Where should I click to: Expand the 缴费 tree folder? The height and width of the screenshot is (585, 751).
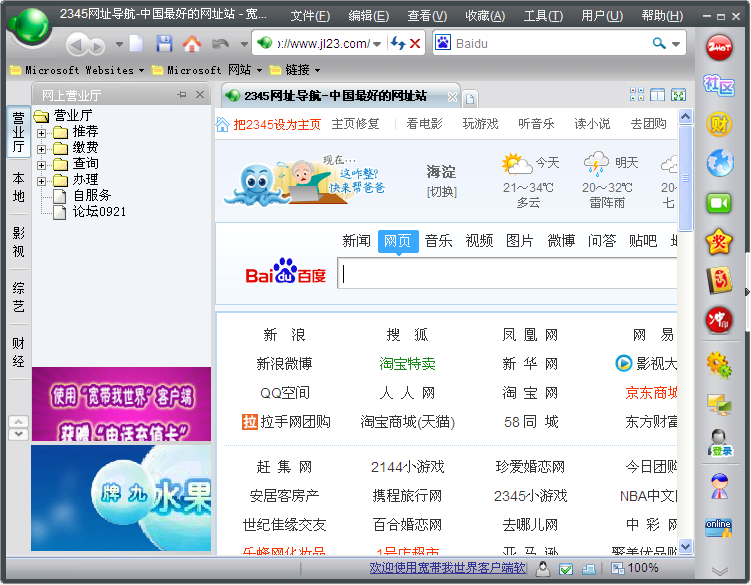point(42,148)
